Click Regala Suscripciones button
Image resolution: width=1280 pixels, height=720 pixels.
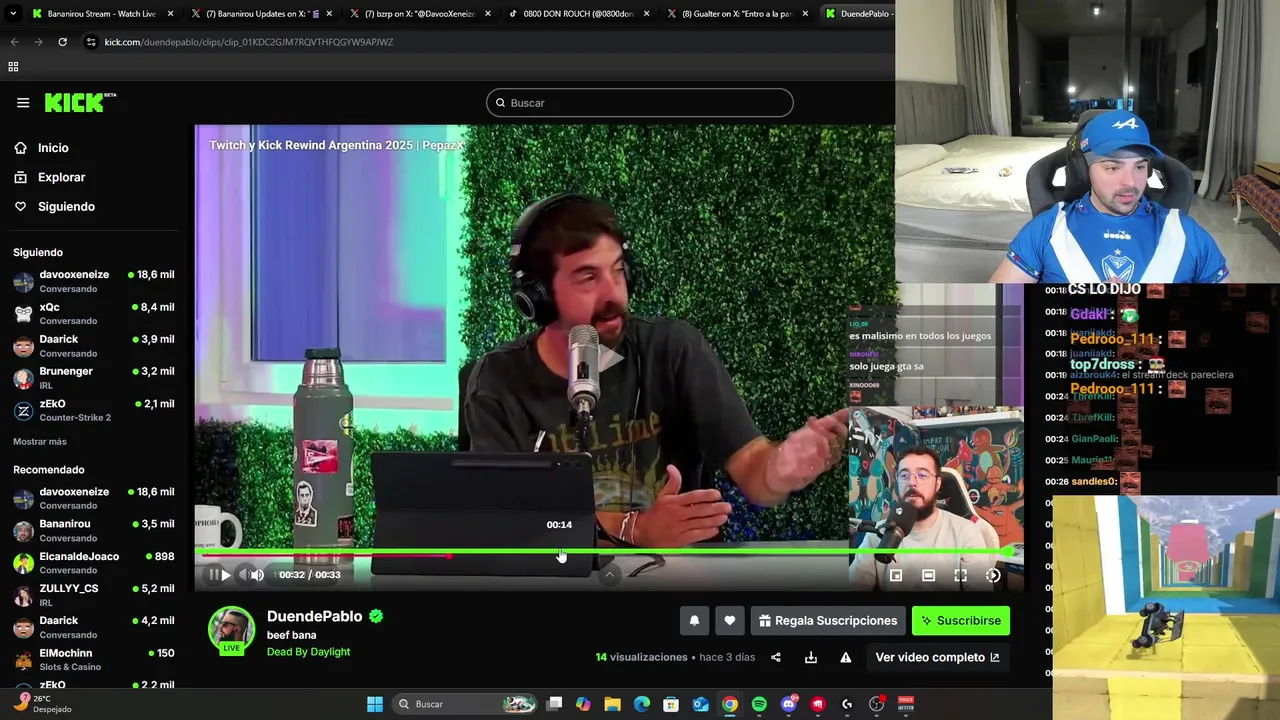(x=828, y=621)
